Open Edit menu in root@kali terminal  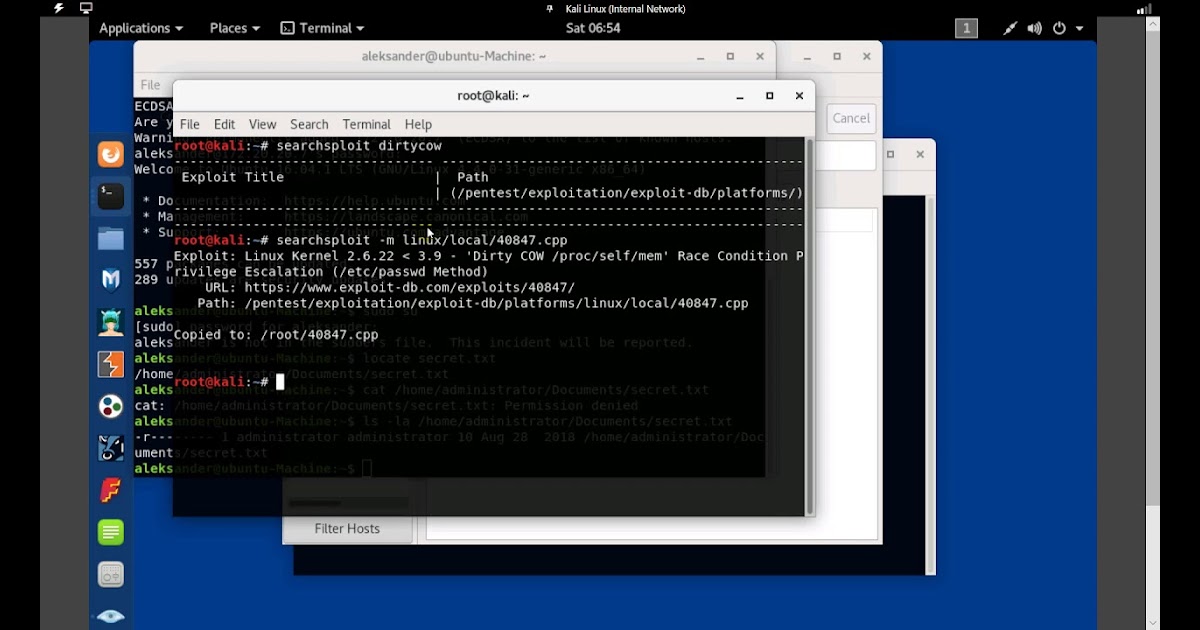coord(224,124)
